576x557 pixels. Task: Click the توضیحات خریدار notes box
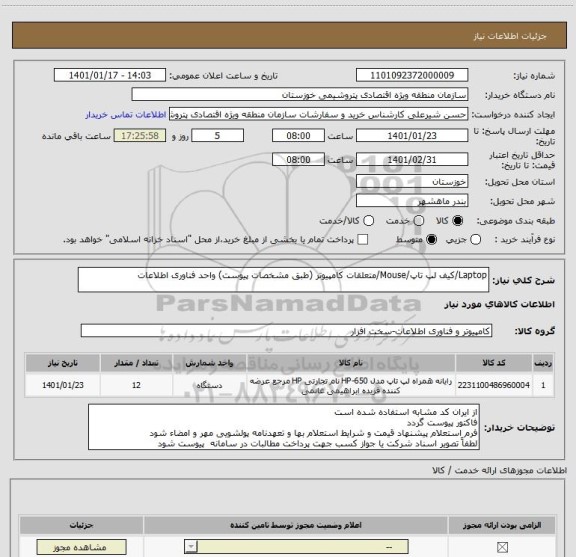pyautogui.click(x=284, y=427)
